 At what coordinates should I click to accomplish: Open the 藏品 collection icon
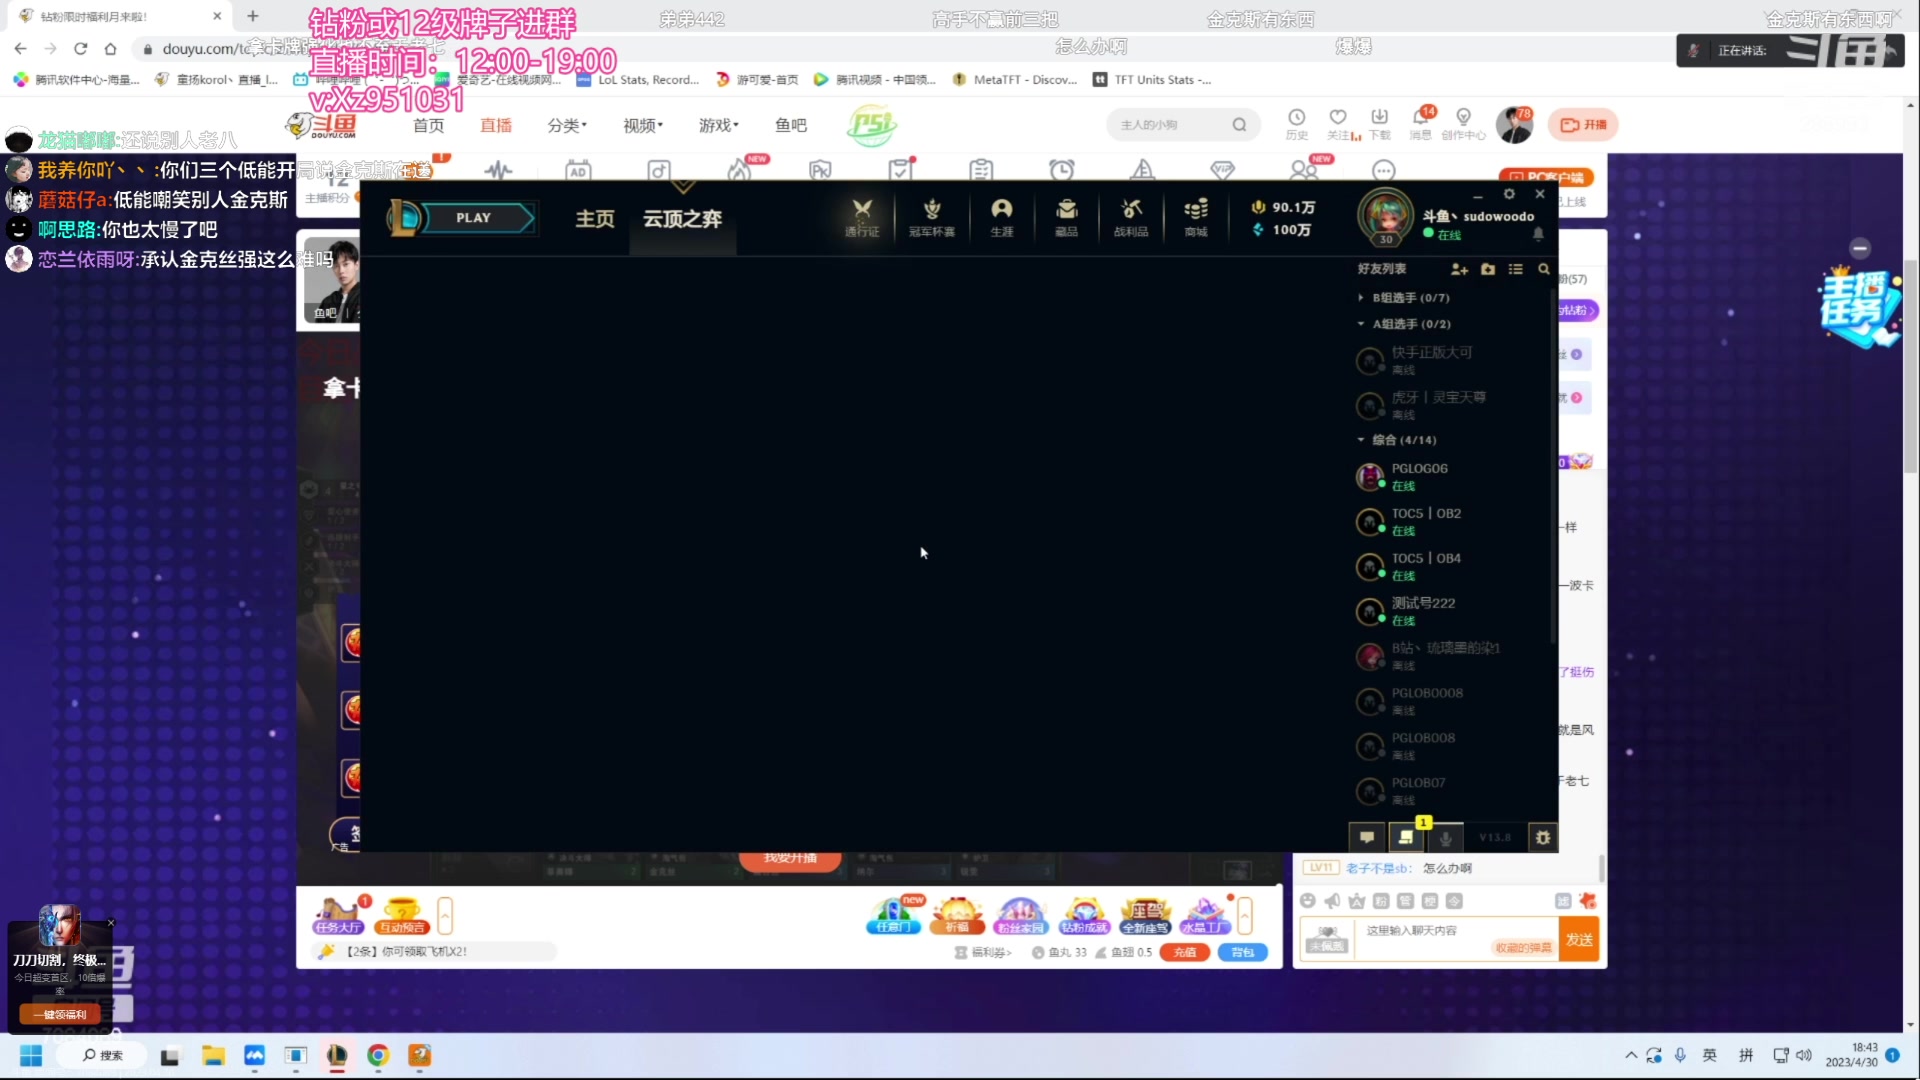pyautogui.click(x=1066, y=215)
